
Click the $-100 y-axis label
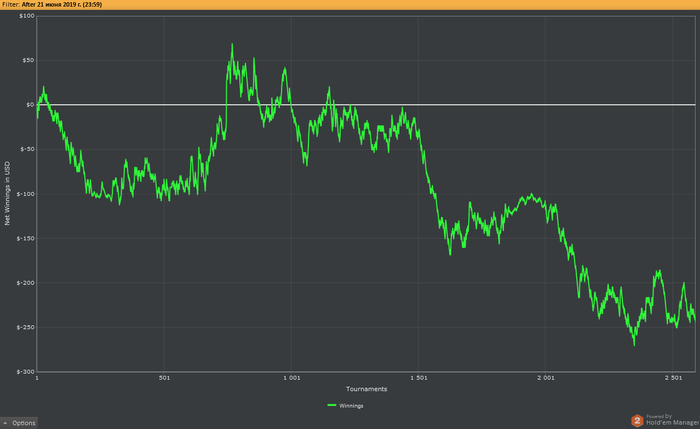(x=25, y=194)
